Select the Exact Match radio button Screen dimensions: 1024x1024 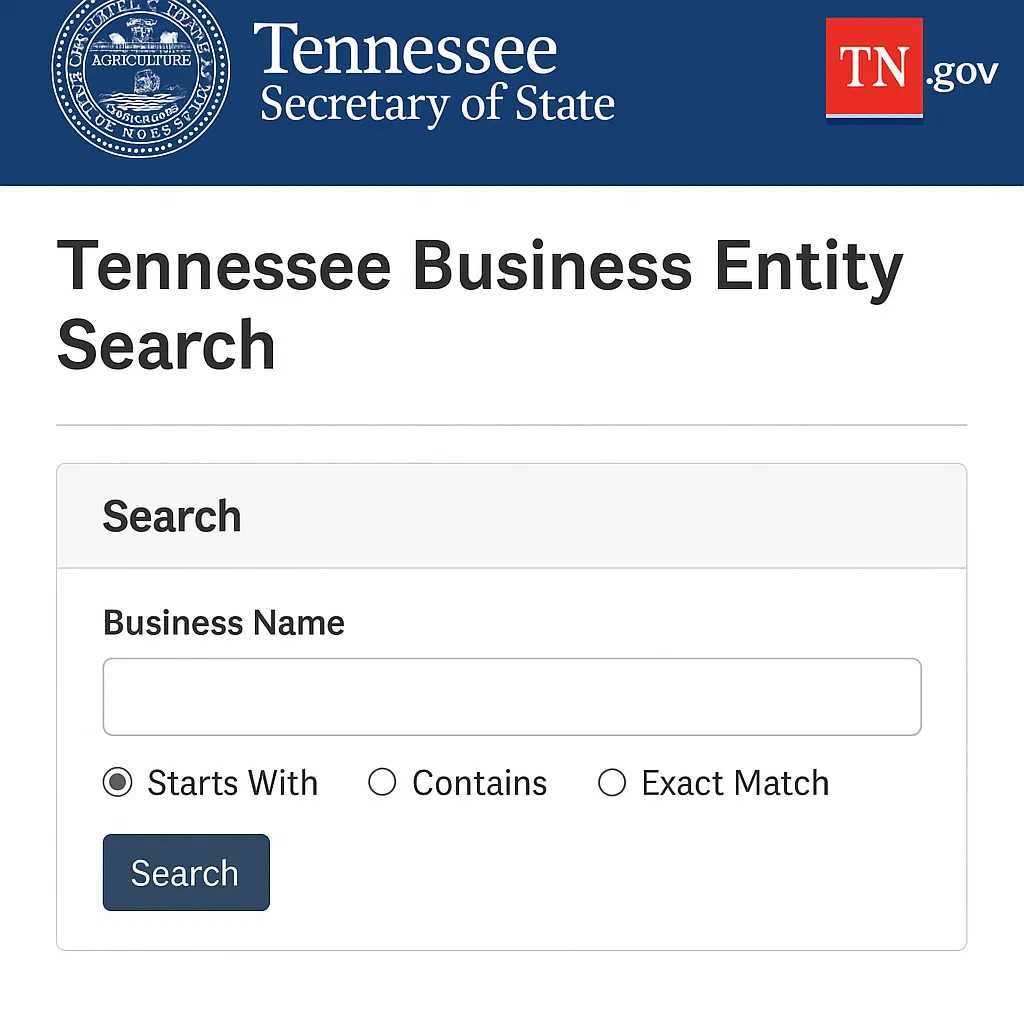[612, 782]
